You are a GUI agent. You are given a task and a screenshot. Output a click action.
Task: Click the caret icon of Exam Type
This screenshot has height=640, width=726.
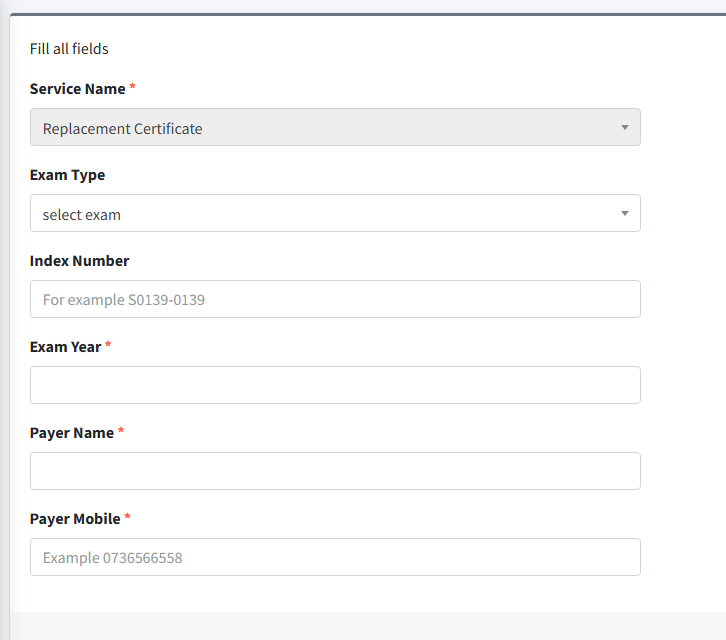624,214
